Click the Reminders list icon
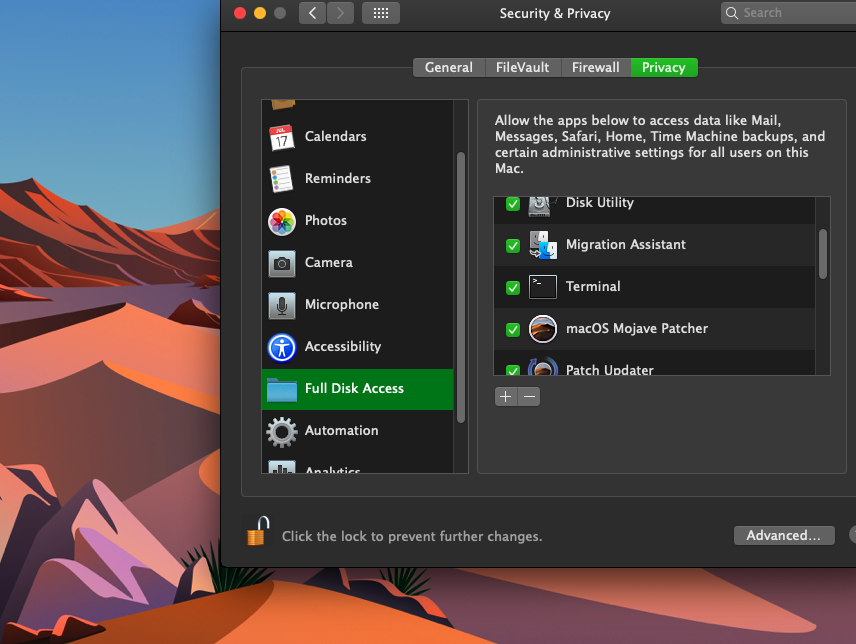Viewport: 856px width, 644px height. 282,179
